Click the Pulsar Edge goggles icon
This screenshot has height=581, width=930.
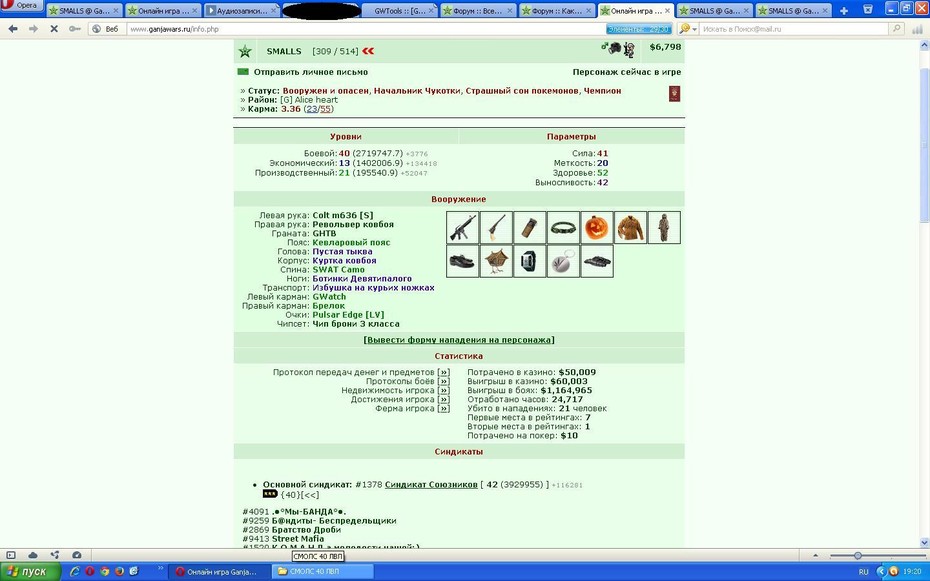click(597, 261)
